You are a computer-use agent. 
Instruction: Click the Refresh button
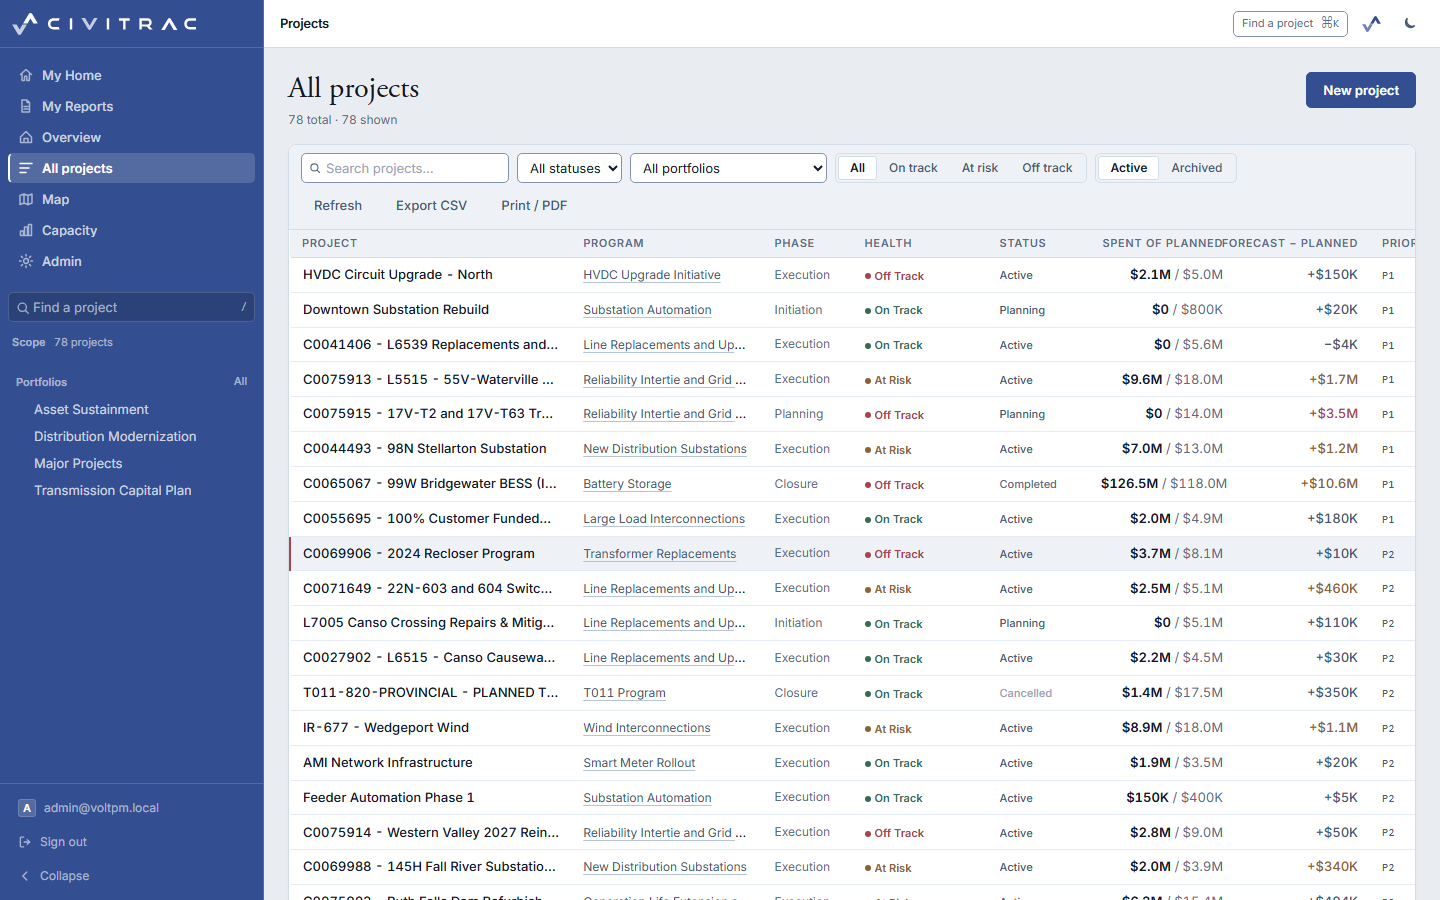point(338,205)
